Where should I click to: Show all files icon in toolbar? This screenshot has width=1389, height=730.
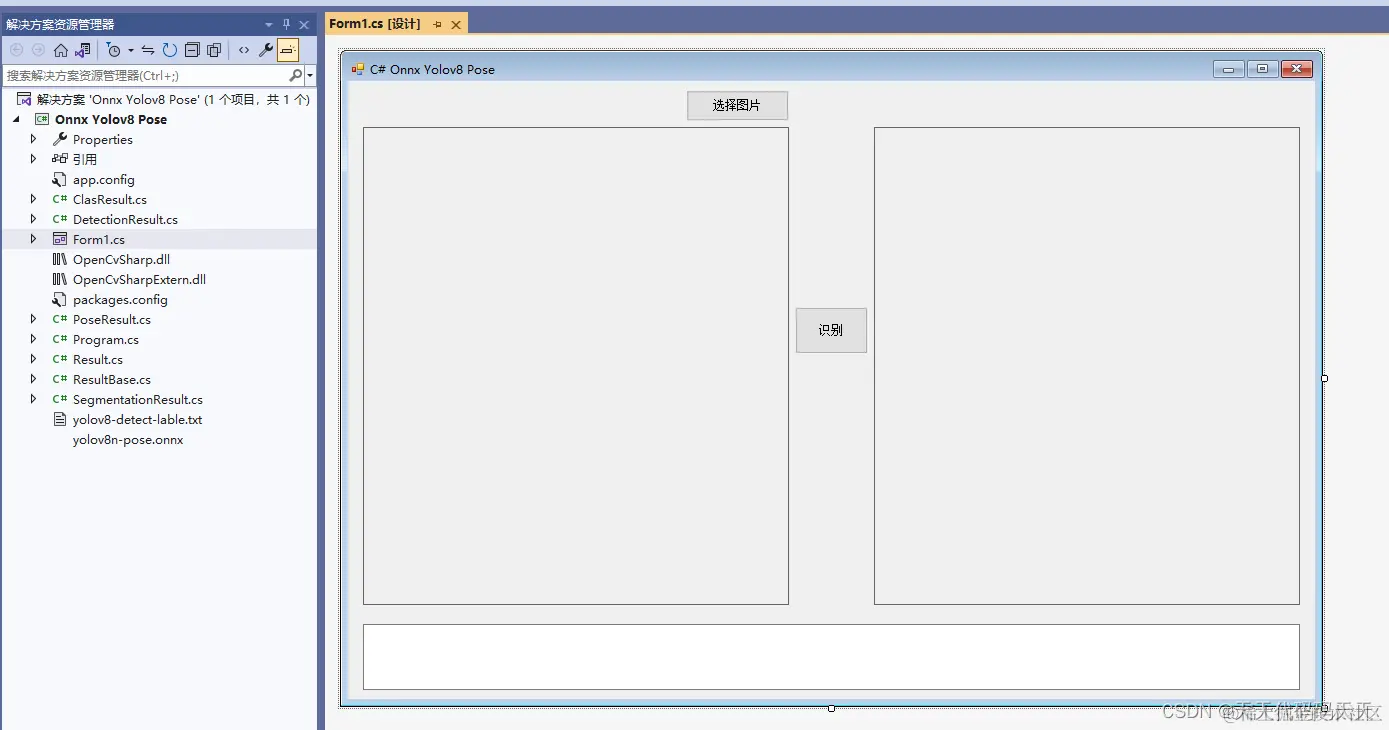214,50
